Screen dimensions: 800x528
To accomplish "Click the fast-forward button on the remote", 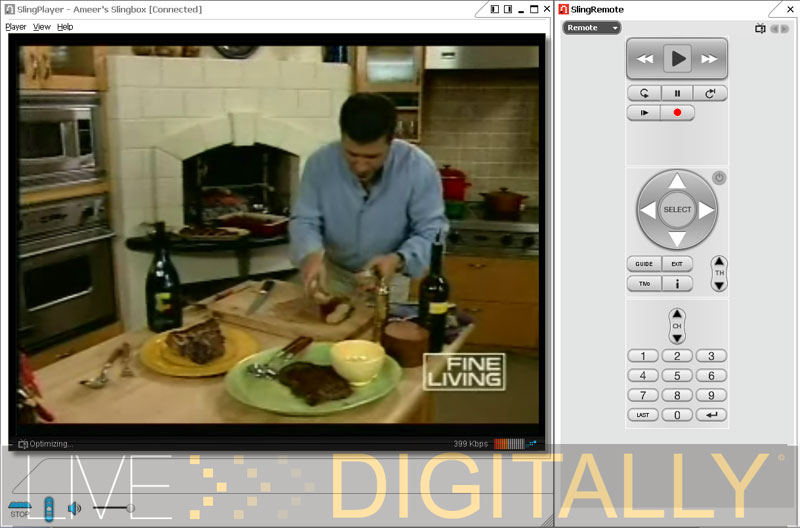I will pyautogui.click(x=709, y=59).
